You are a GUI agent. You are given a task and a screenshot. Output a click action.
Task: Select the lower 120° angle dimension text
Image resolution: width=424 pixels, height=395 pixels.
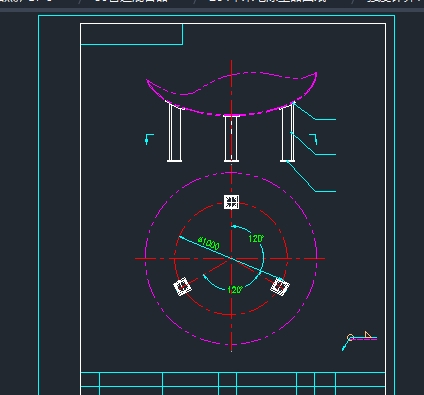tap(235, 290)
